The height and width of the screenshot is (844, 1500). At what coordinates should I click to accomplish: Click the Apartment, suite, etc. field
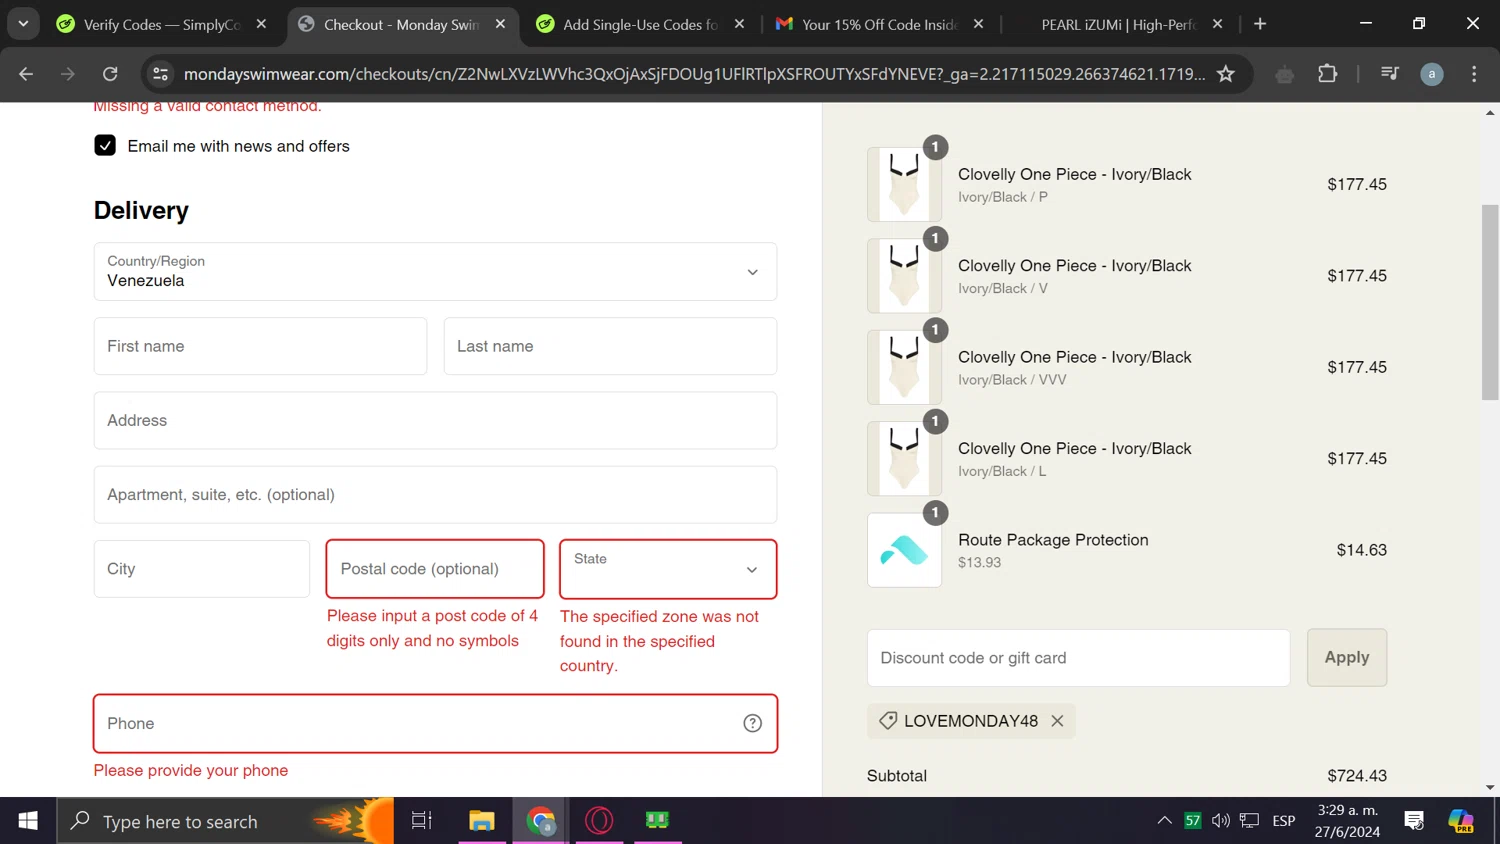pyautogui.click(x=435, y=495)
